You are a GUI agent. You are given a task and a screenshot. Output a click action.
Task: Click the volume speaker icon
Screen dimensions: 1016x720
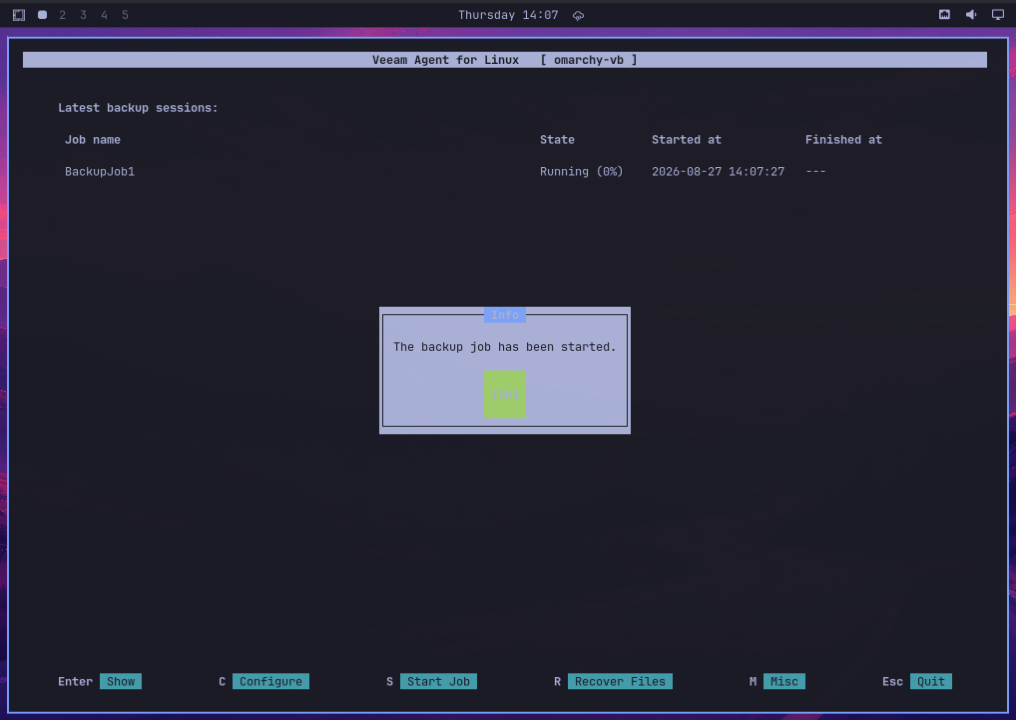[971, 14]
